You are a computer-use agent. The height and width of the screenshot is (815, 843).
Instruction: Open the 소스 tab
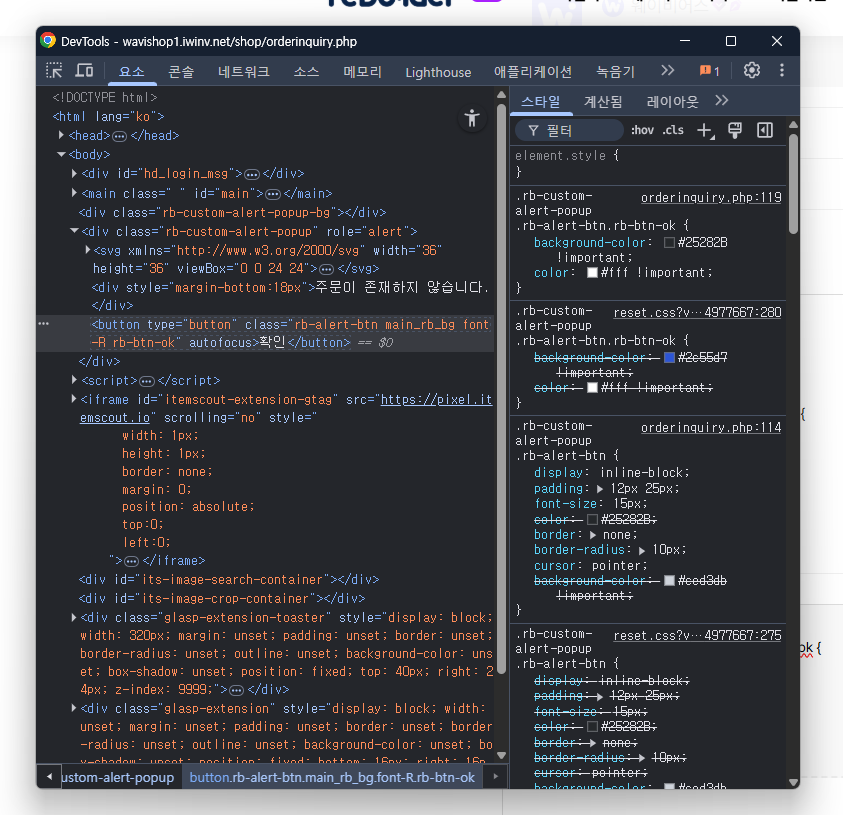(x=306, y=72)
